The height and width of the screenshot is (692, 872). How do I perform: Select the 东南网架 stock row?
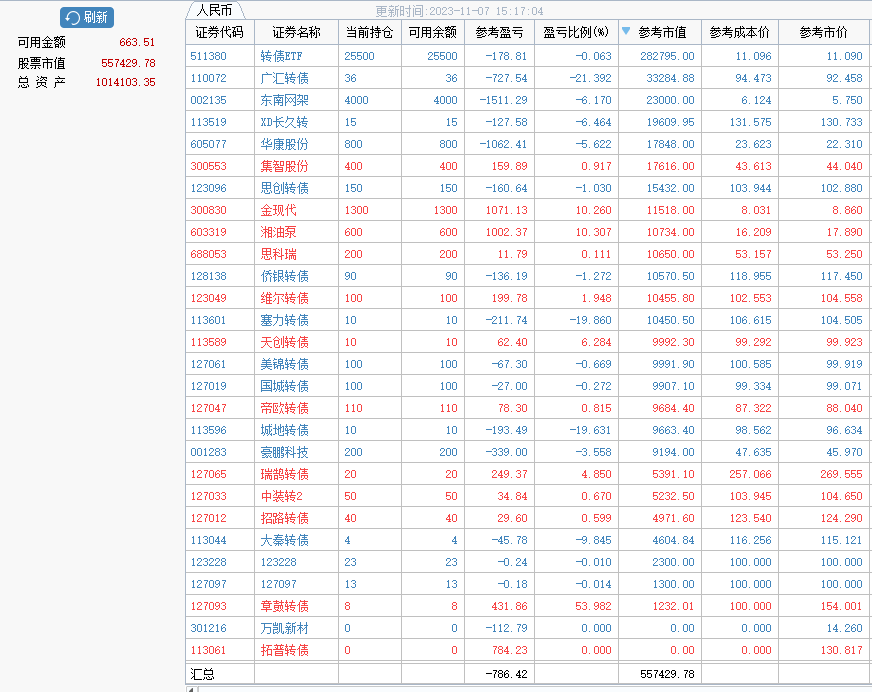point(284,100)
